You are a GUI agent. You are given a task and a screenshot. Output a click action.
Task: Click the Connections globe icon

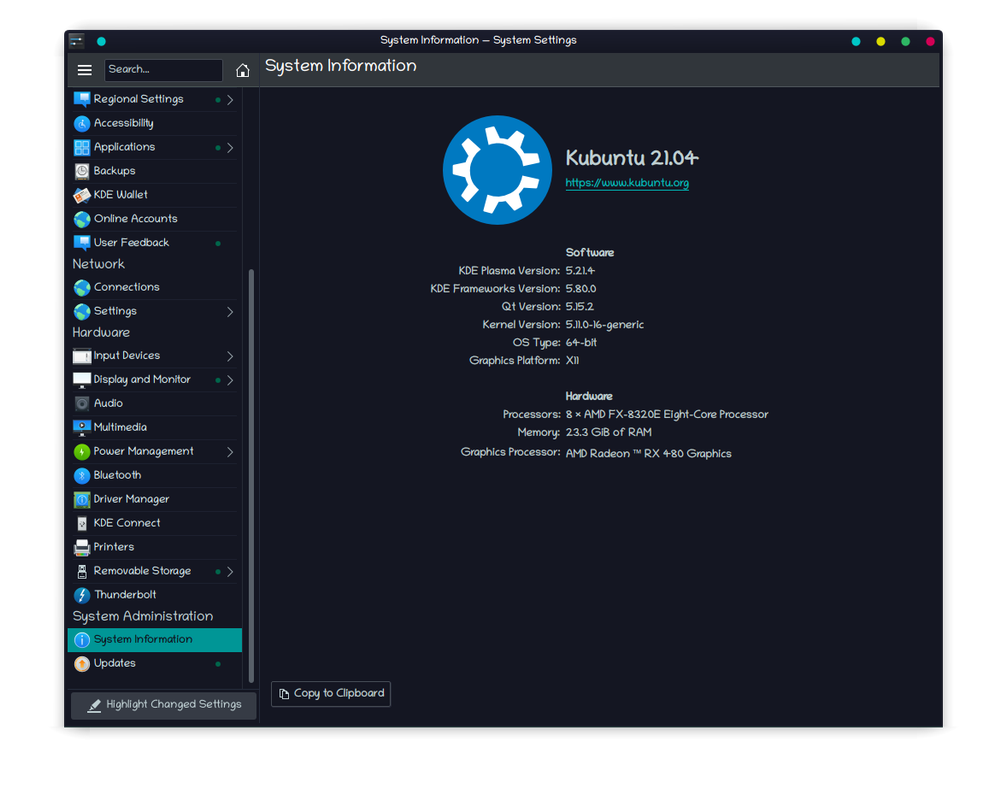coord(82,288)
